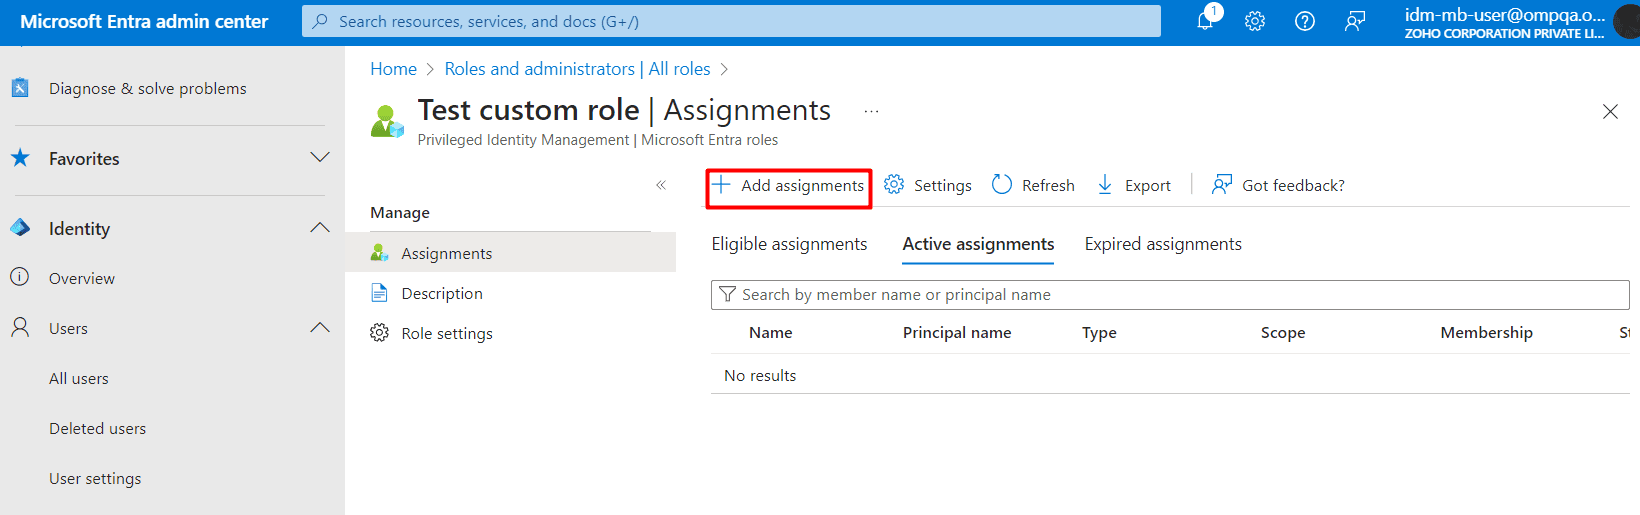This screenshot has width=1640, height=515.
Task: Open Diagnose & solve problems
Action: point(147,89)
